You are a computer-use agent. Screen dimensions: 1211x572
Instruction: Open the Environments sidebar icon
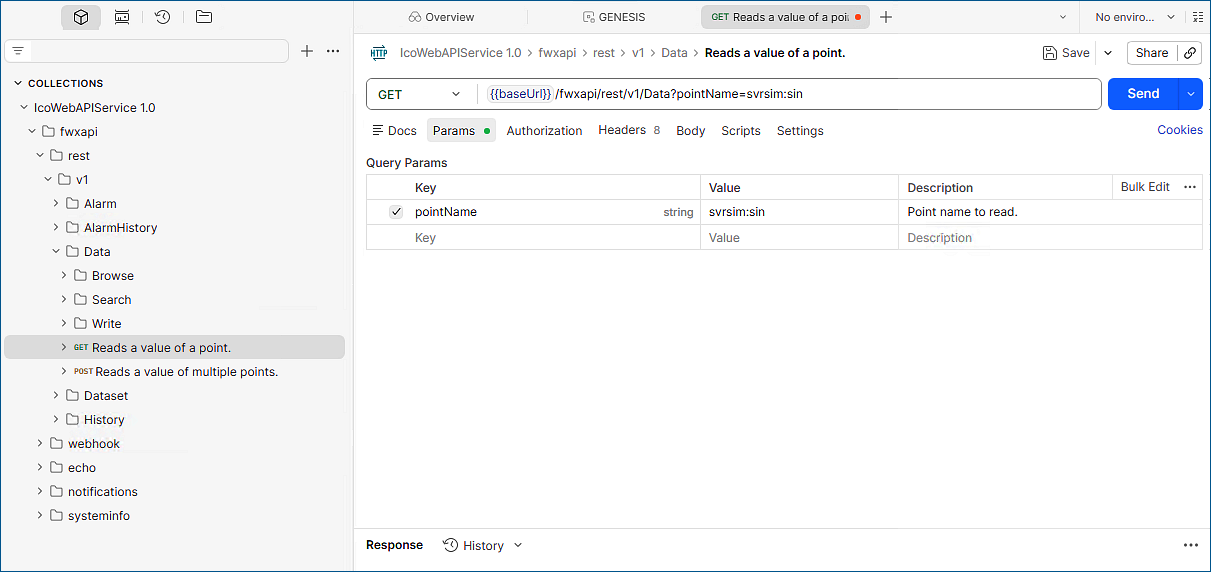122,17
